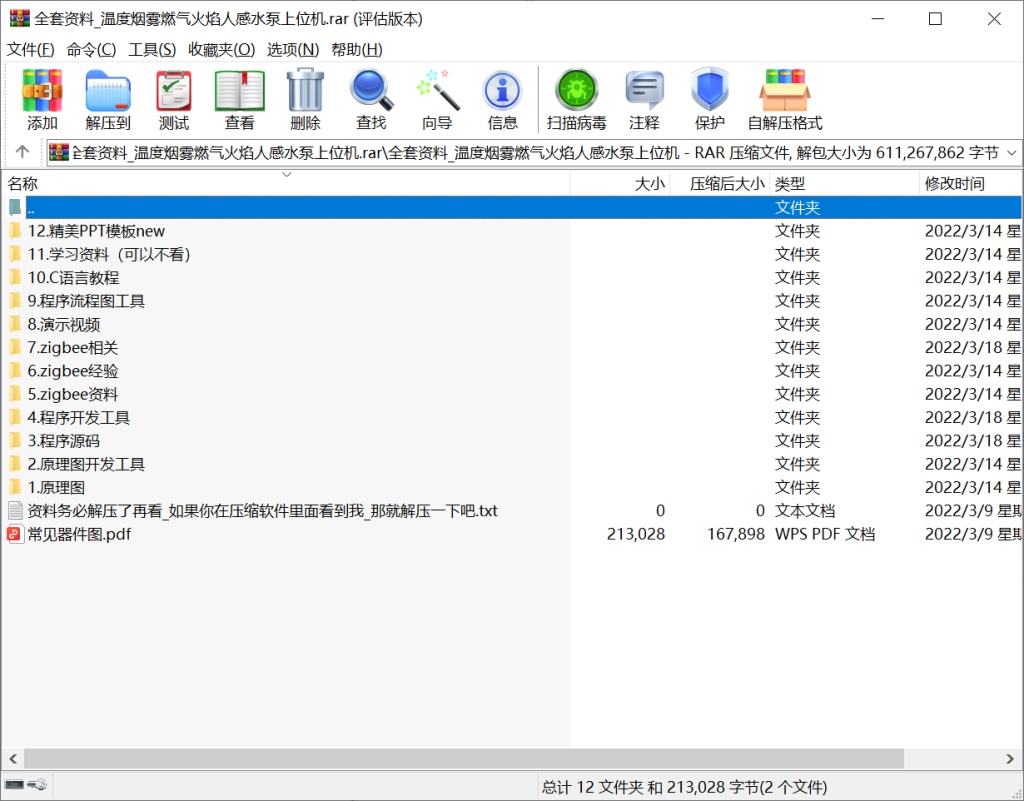1024x801 pixels.
Task: Click the 名称 column sort chevron
Action: point(287,174)
